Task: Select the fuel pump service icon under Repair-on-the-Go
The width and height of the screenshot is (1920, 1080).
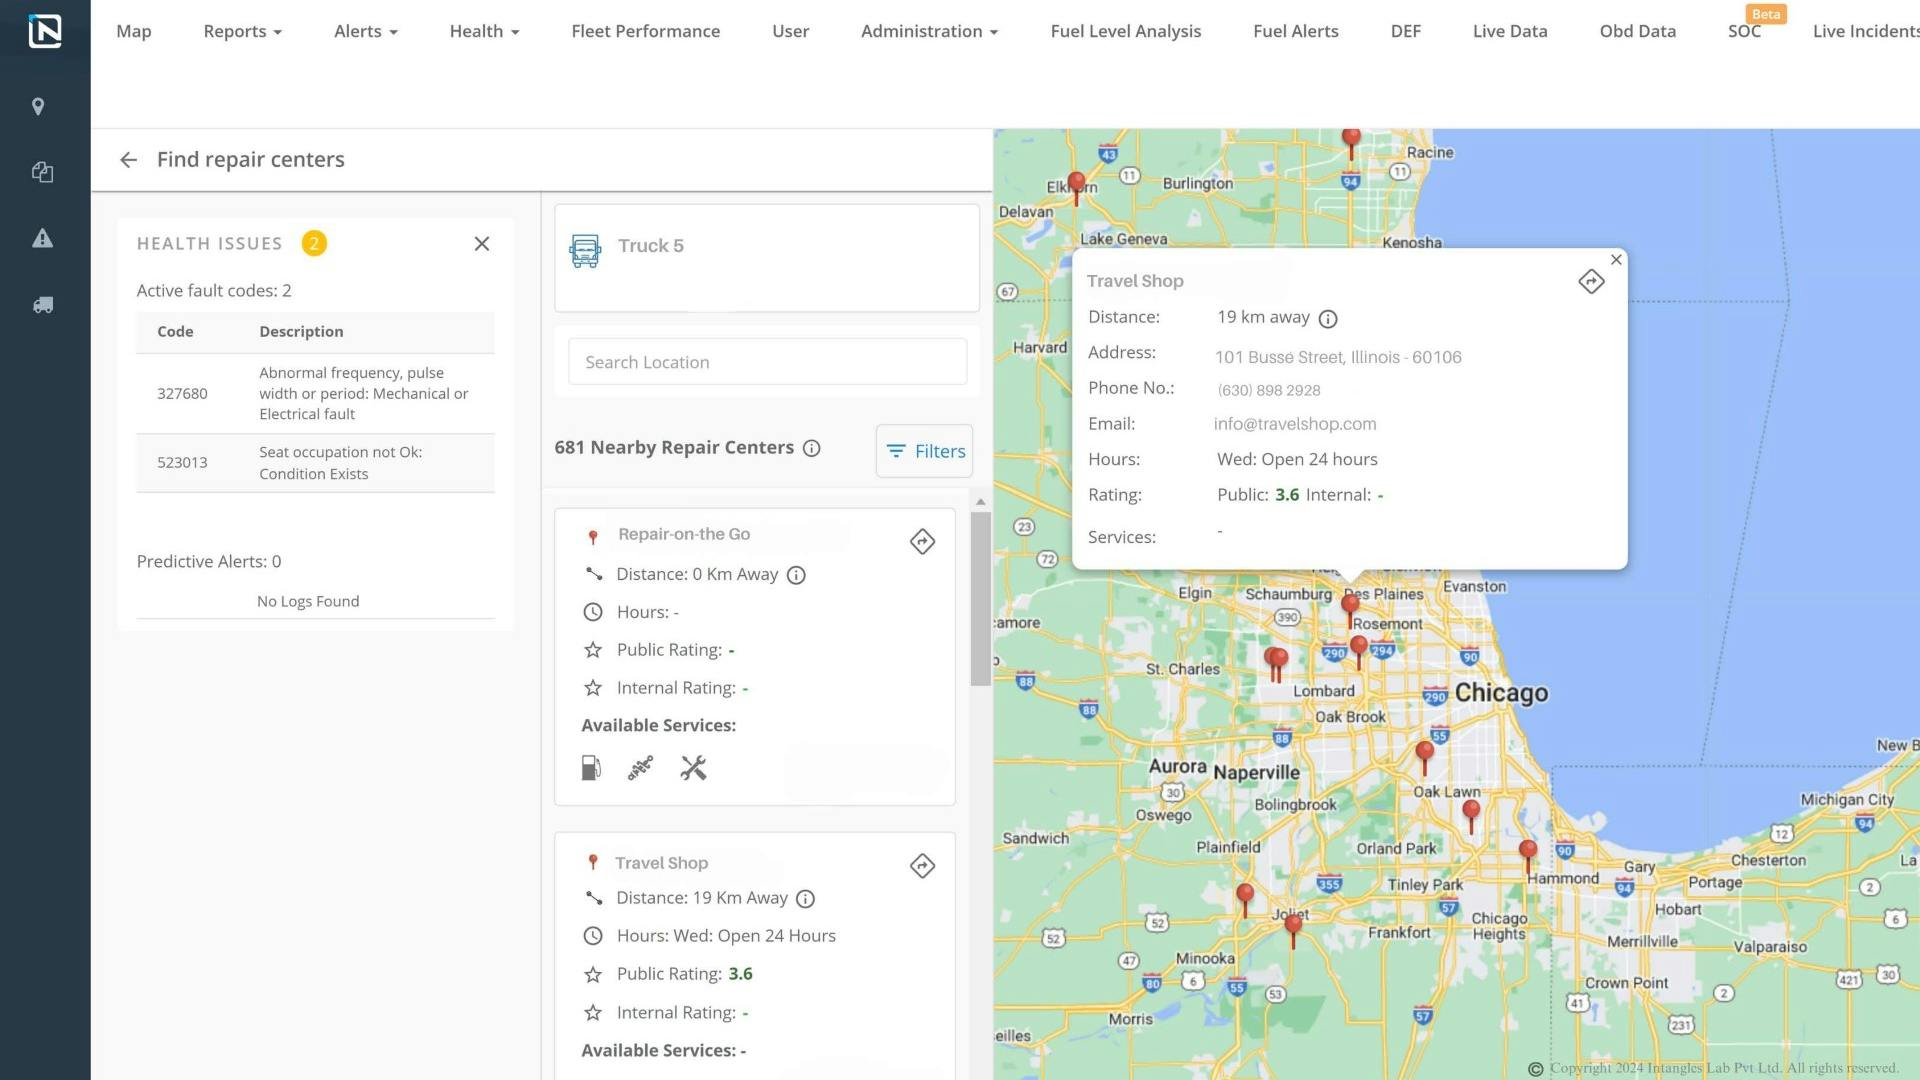Action: coord(590,767)
